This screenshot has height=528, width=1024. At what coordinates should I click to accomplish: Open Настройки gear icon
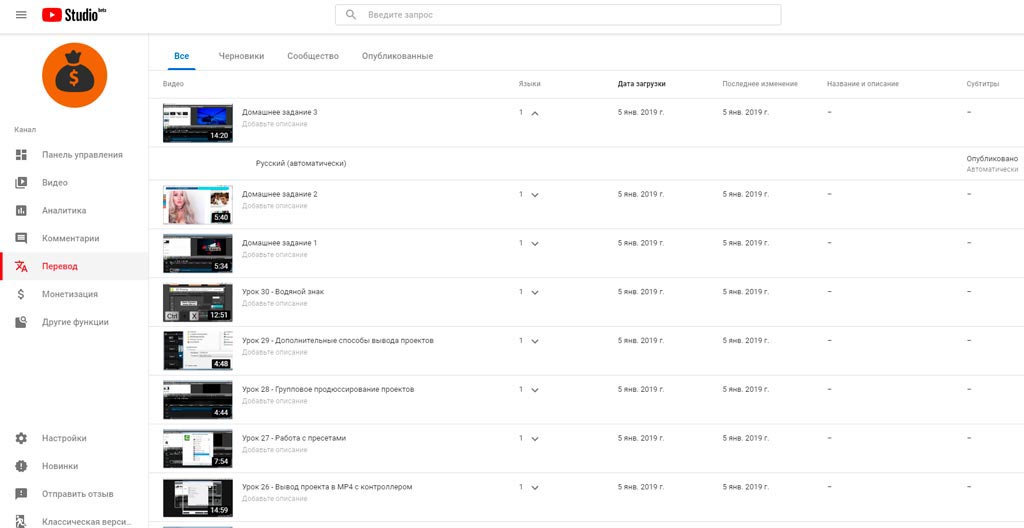click(21, 439)
